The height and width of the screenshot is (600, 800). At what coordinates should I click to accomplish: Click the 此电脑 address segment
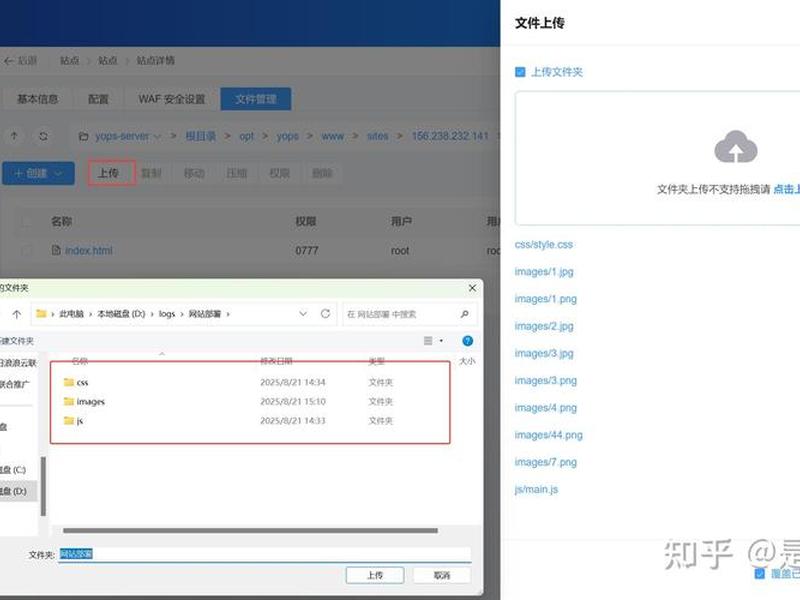[71, 314]
